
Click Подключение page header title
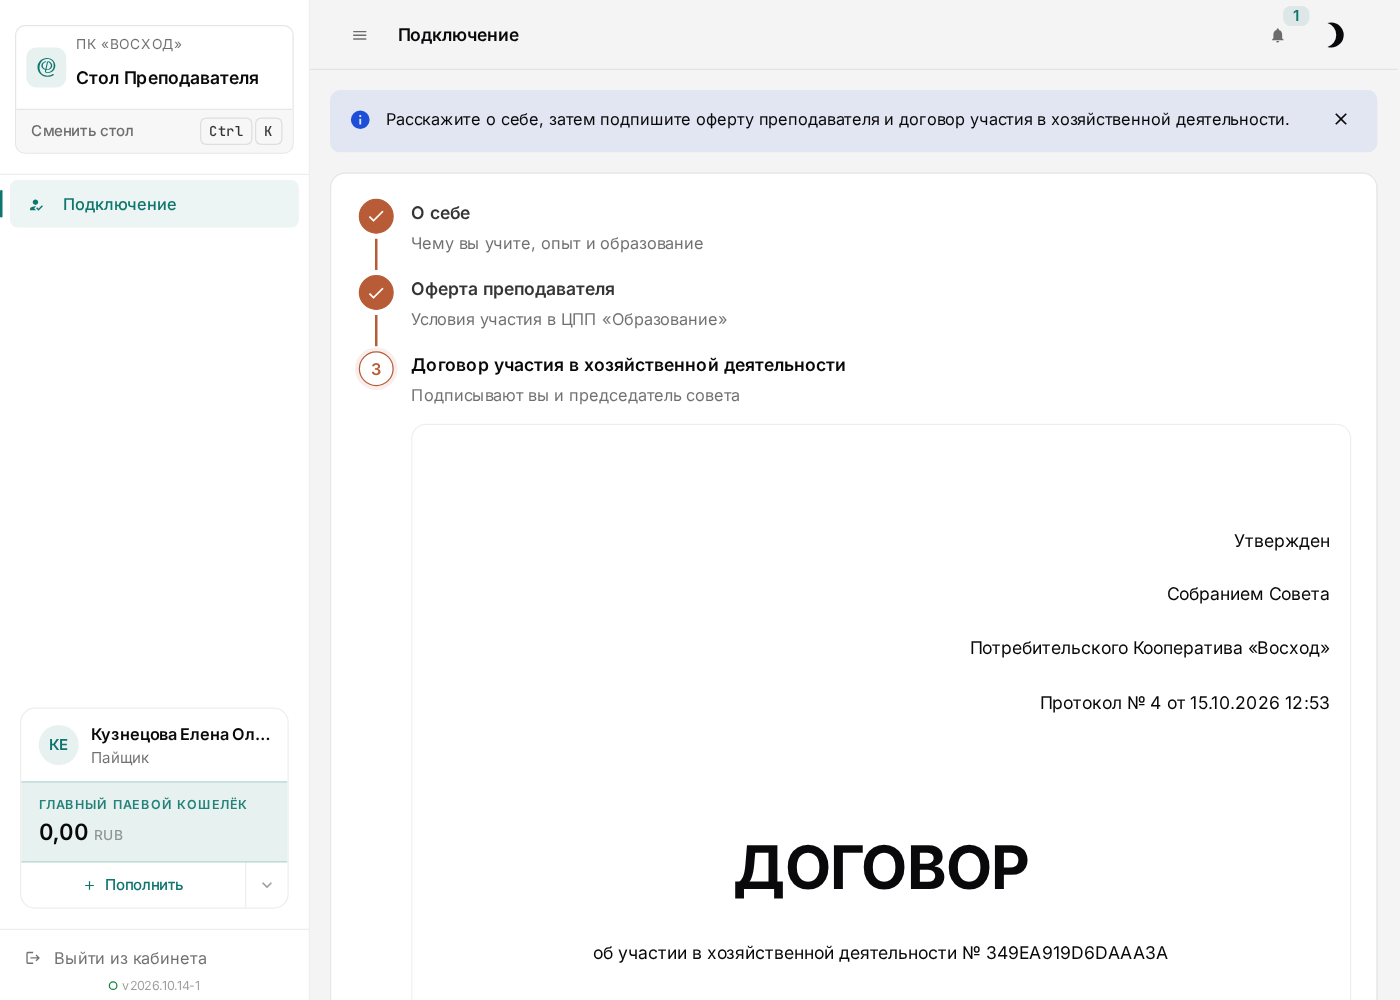(x=458, y=35)
